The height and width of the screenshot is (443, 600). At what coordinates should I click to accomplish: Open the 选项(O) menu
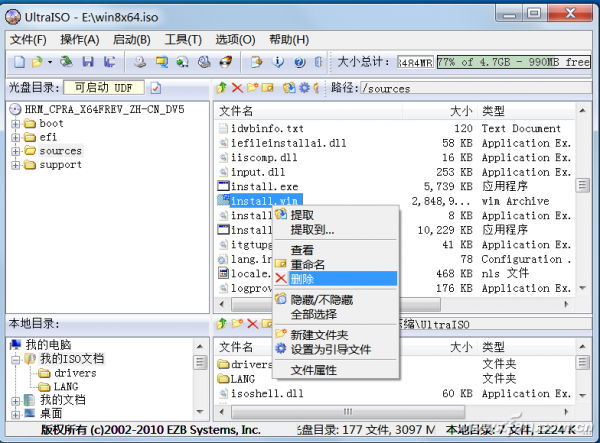pos(235,39)
